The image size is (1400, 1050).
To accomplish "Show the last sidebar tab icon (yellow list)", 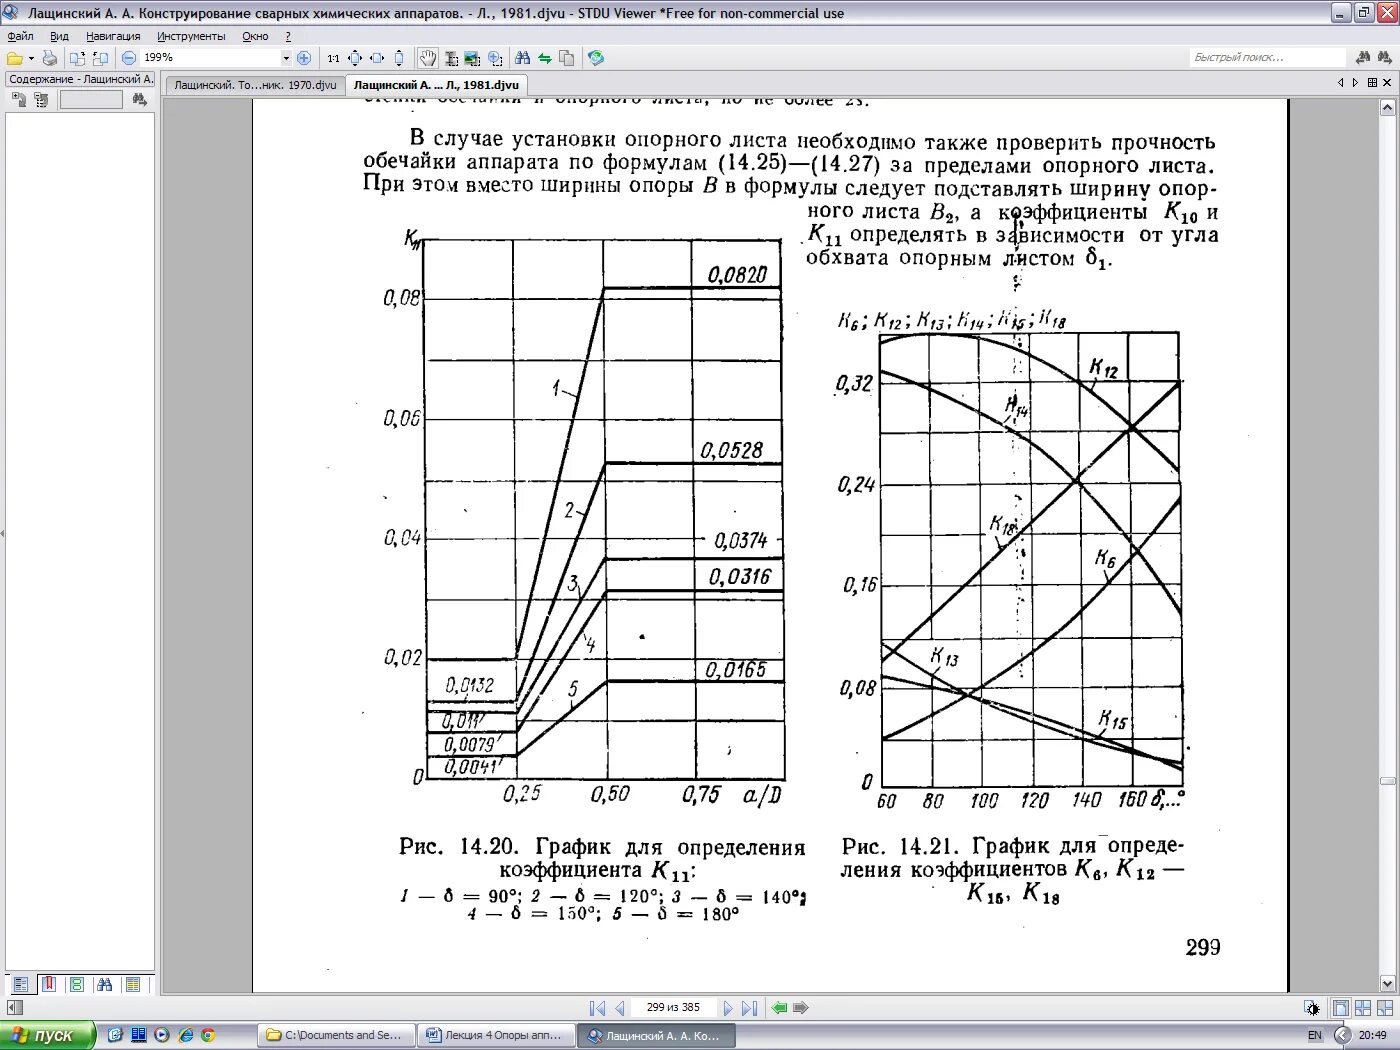I will [x=133, y=985].
